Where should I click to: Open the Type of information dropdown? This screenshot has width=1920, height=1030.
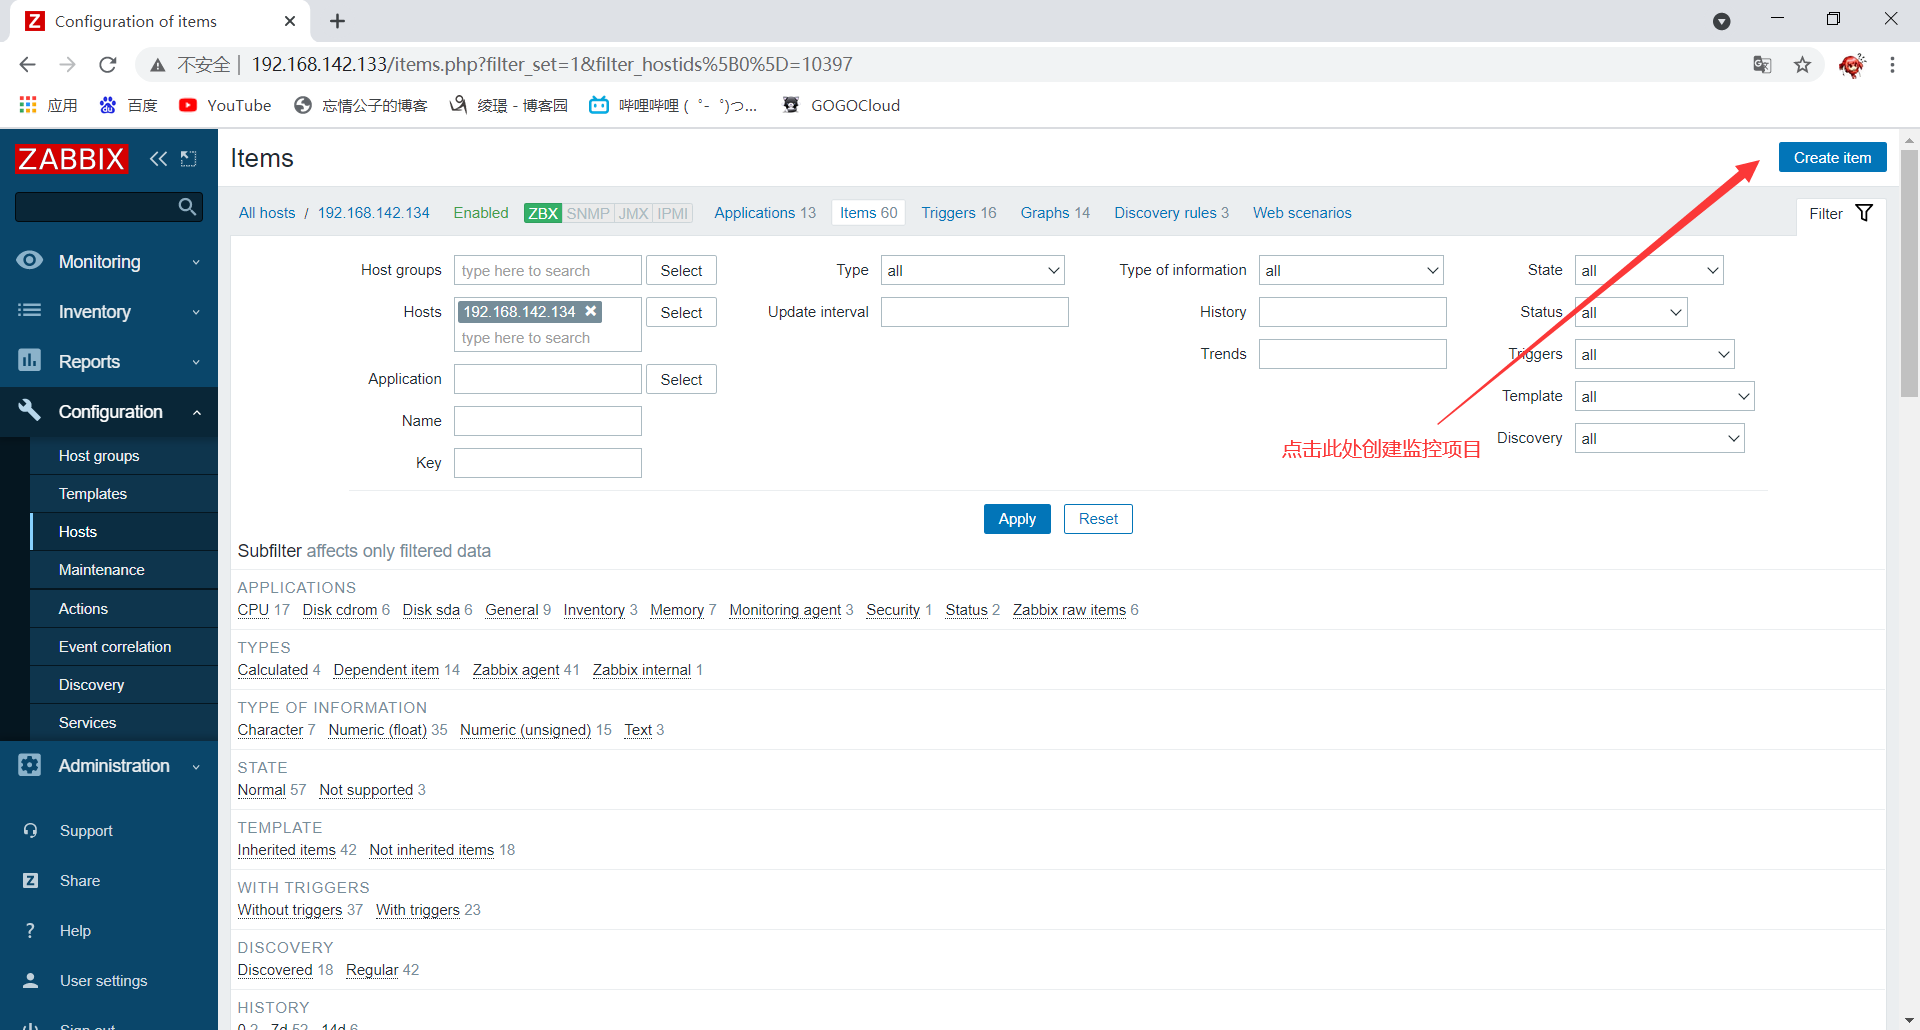click(x=1350, y=270)
